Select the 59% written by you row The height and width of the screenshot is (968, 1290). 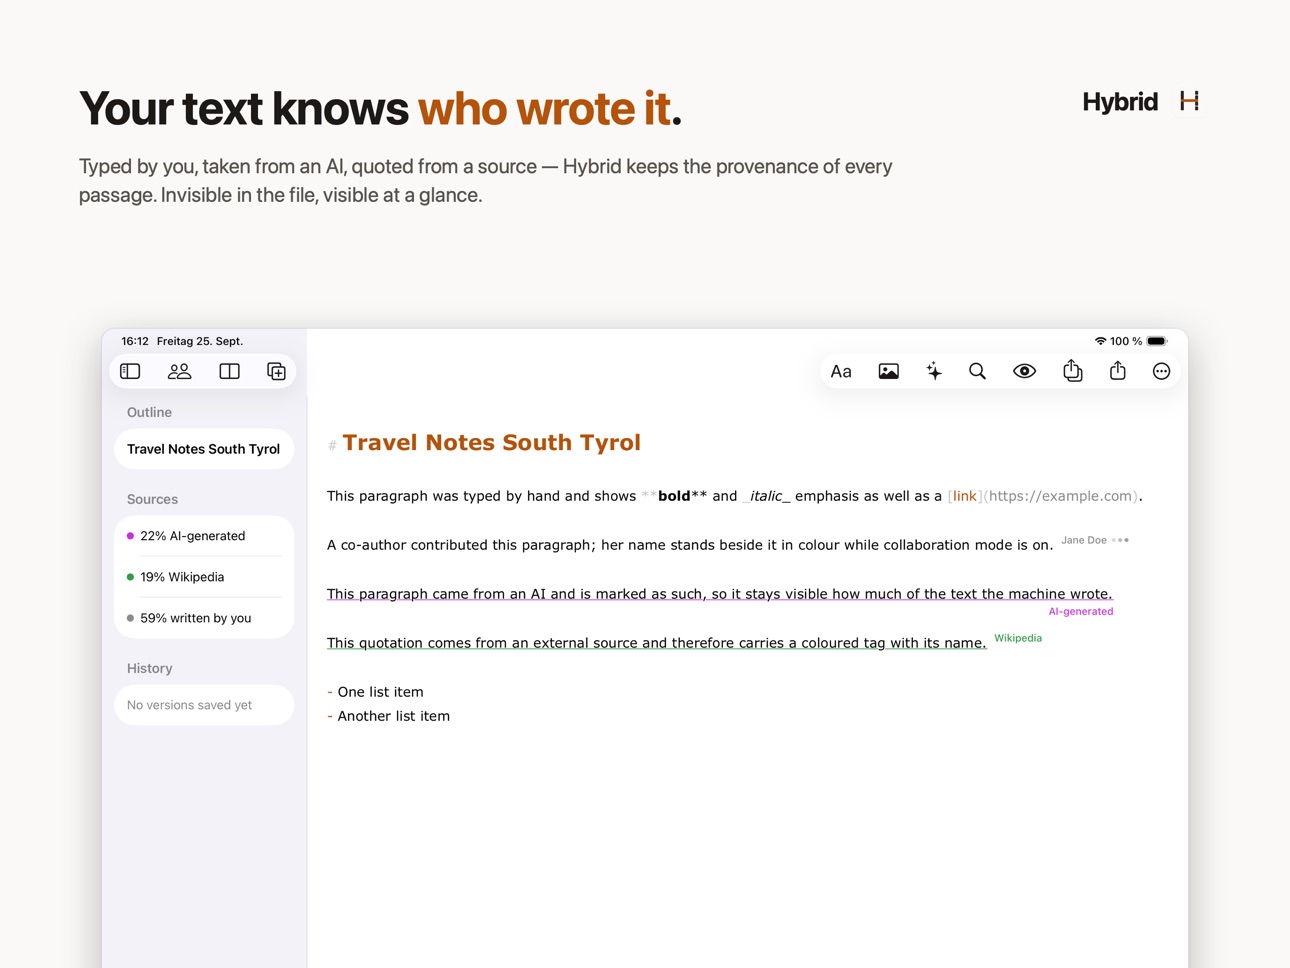tap(204, 618)
